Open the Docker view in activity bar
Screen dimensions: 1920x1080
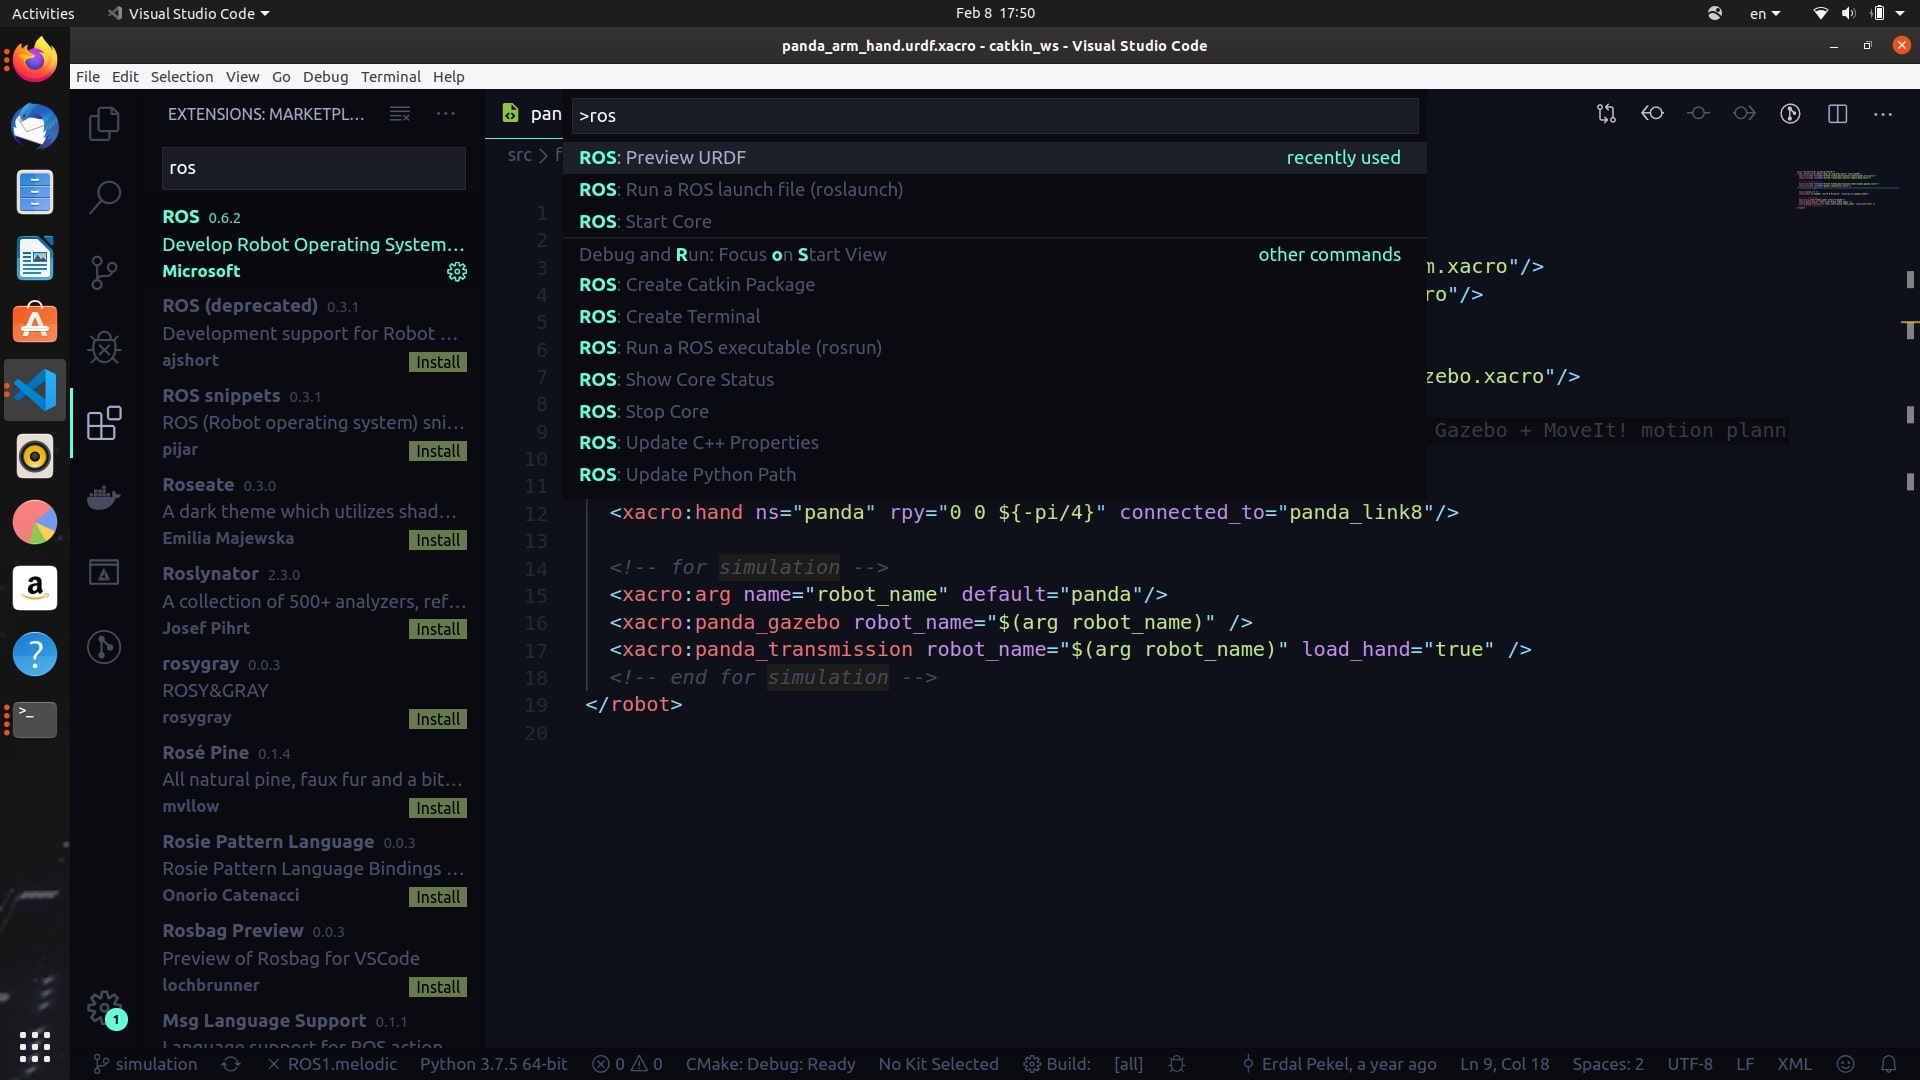104,497
